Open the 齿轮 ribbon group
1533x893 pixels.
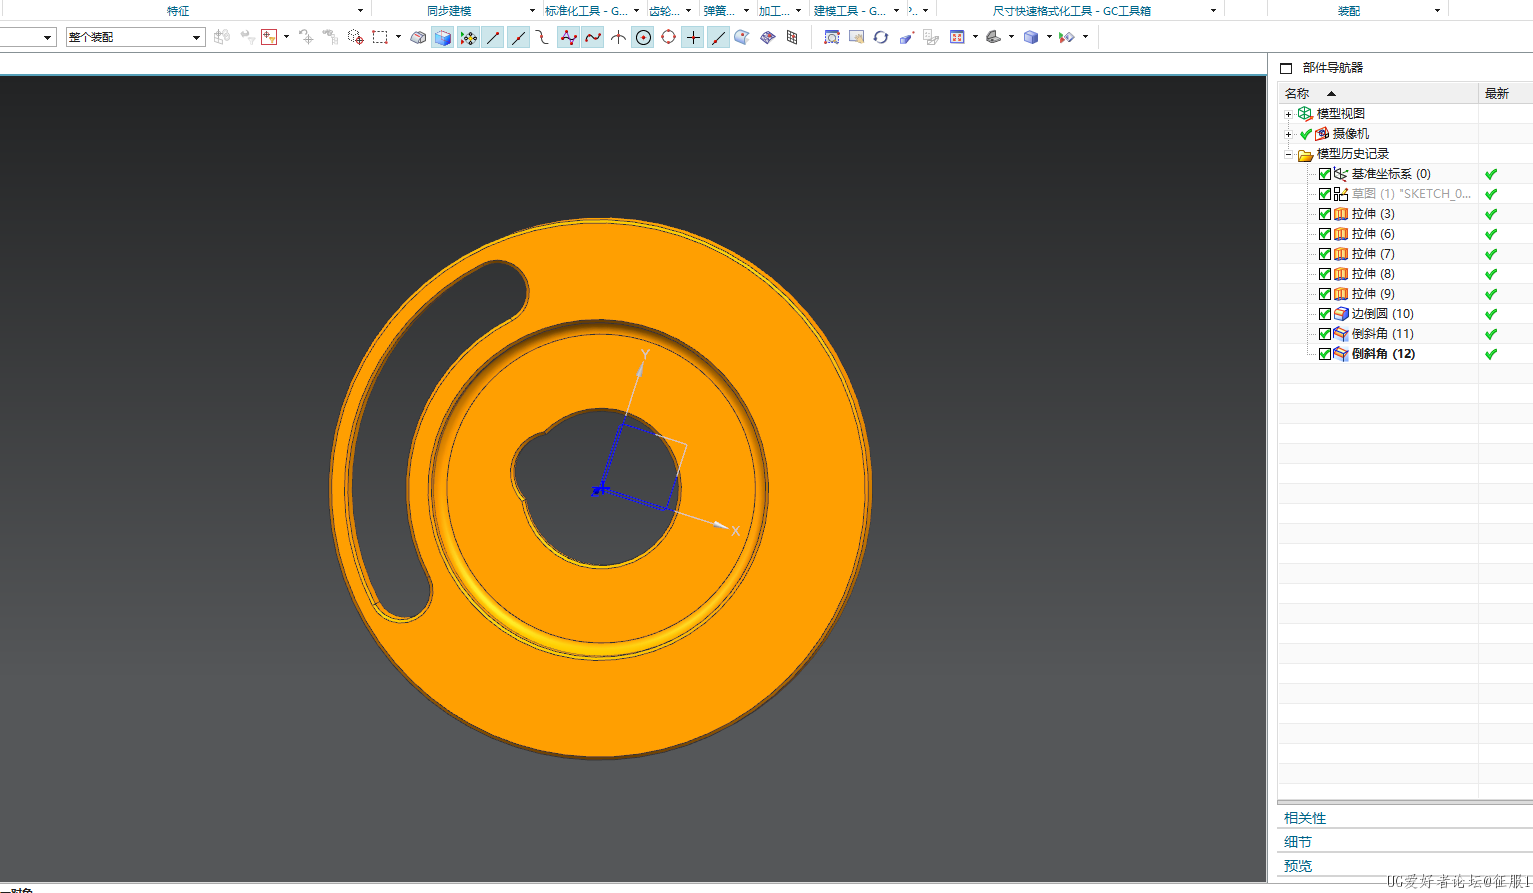click(670, 11)
